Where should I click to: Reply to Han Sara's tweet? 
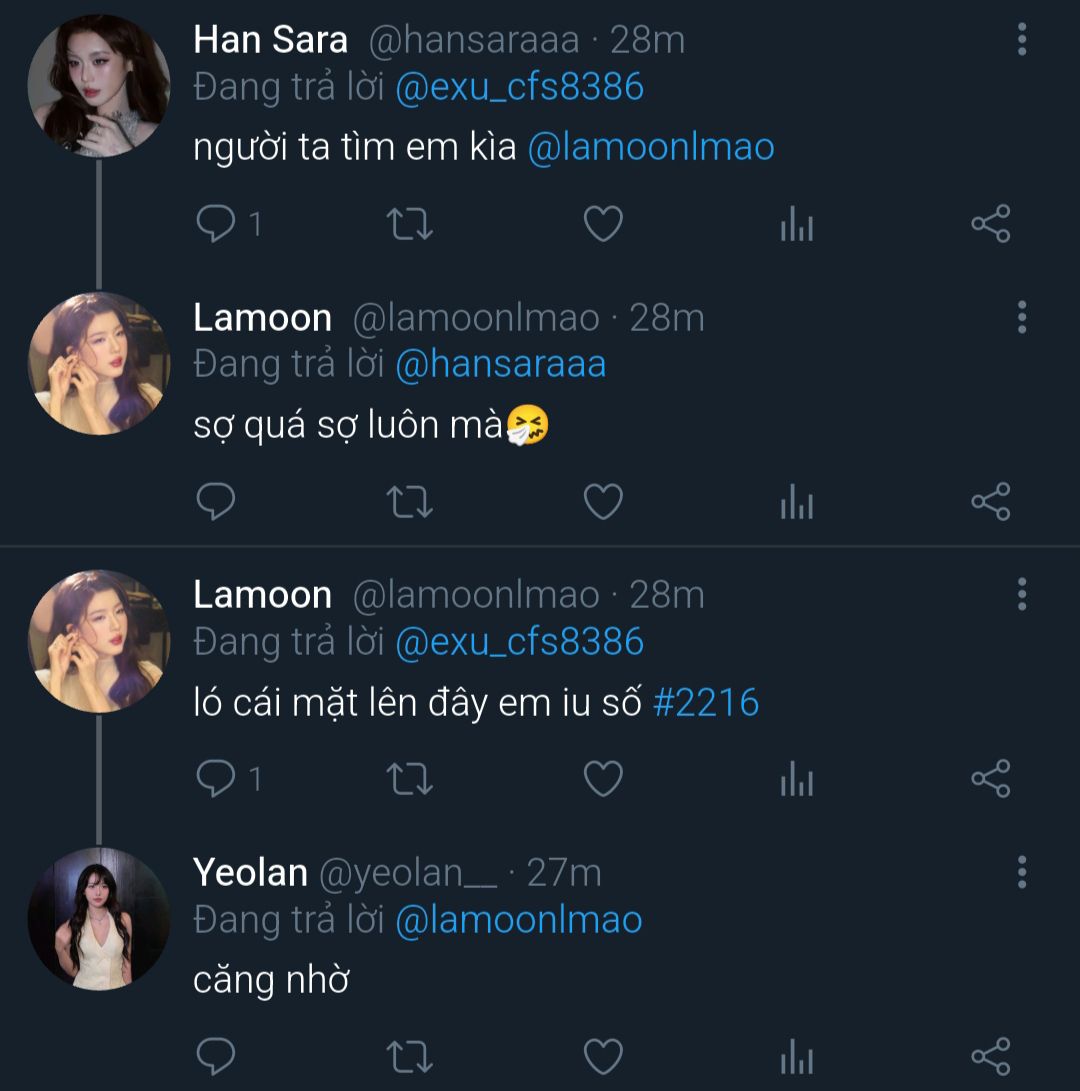[x=215, y=224]
